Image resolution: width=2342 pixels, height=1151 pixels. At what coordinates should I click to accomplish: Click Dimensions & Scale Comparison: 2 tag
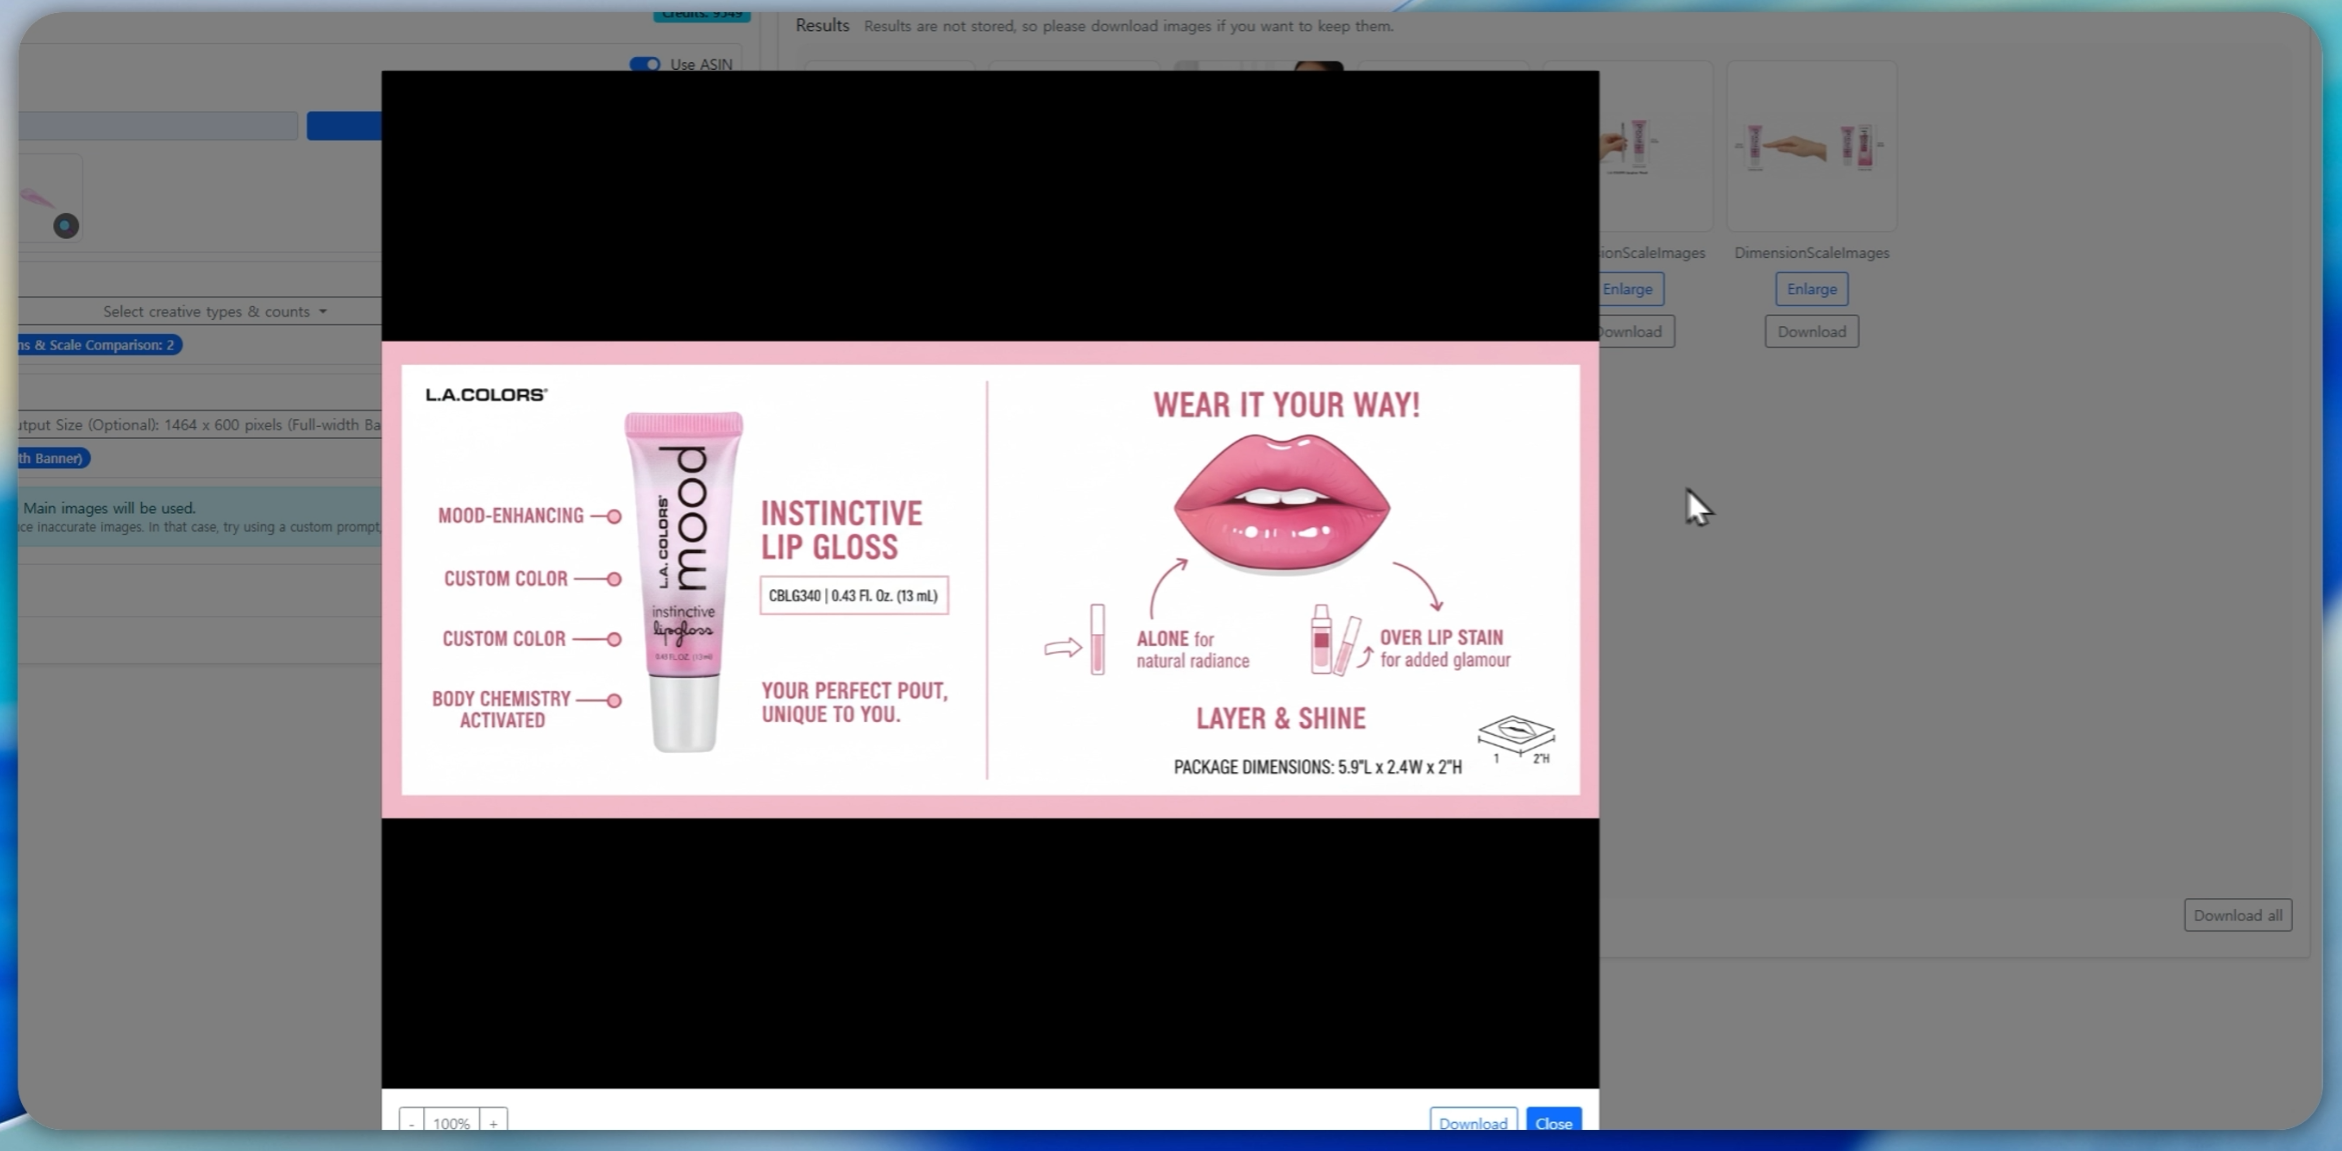(98, 345)
